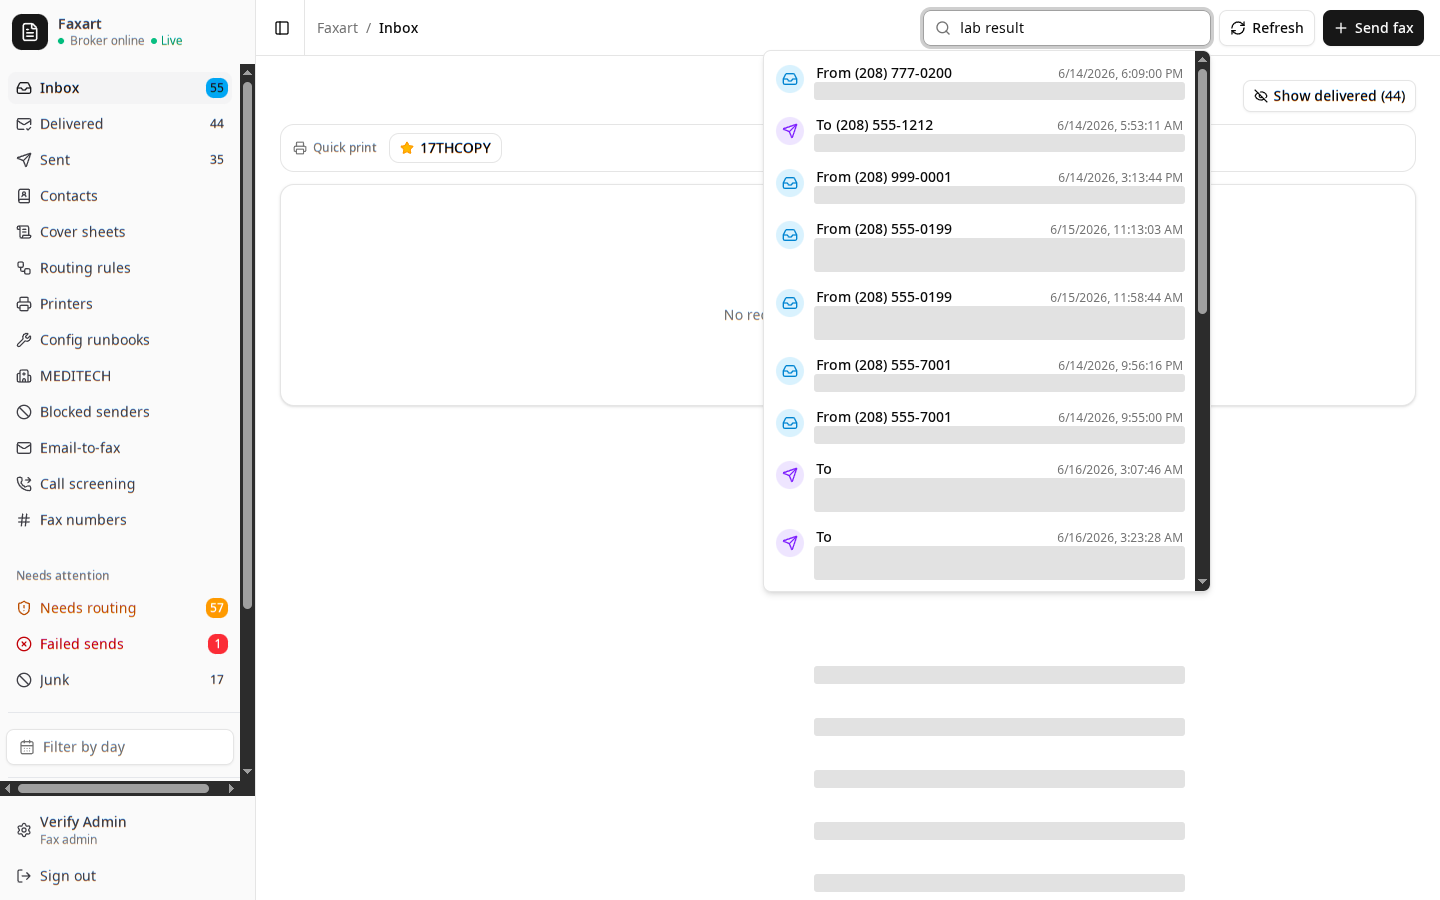
Task: Toggle Show delivered (44) visibility
Action: (x=1329, y=96)
